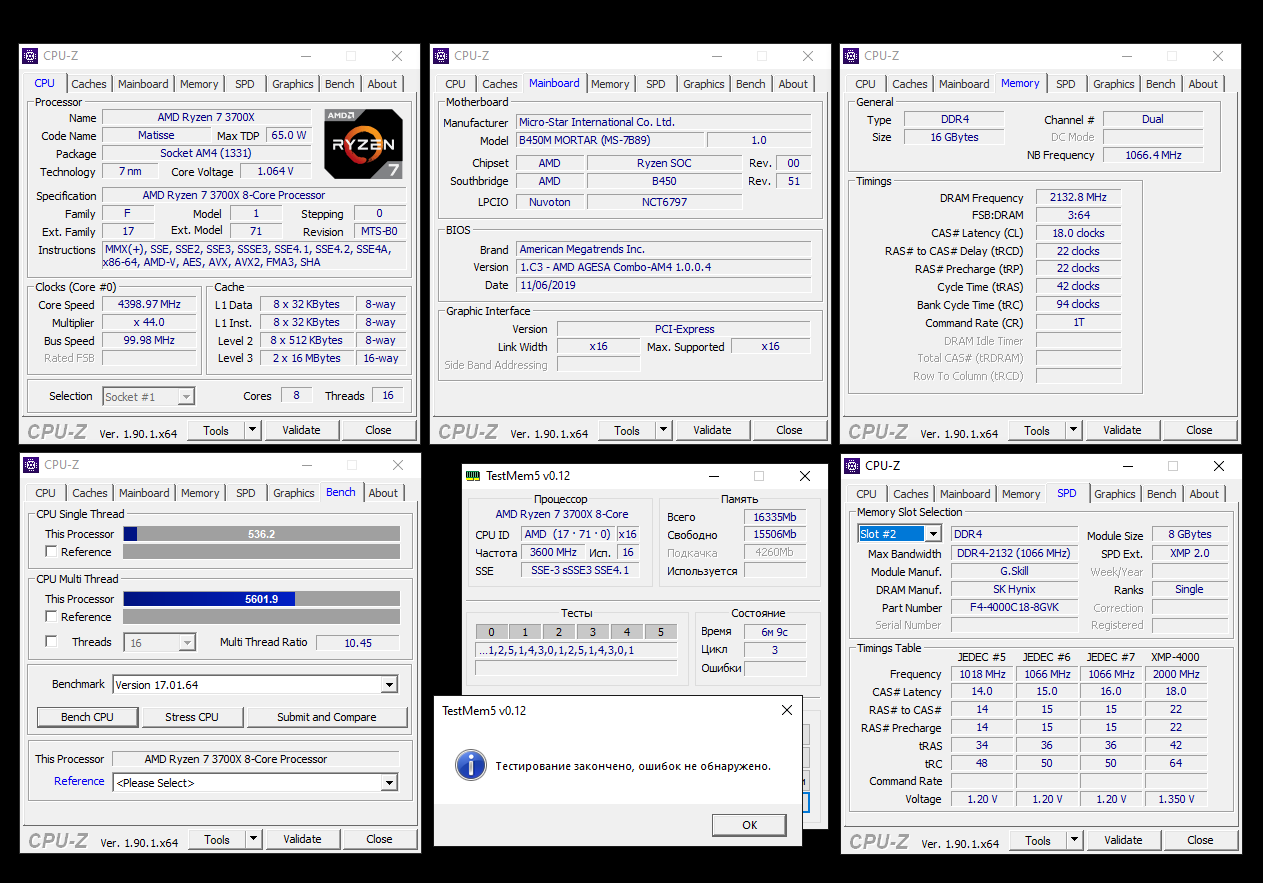The height and width of the screenshot is (883, 1263).
Task: Click CPU-Z icon in the Memory window title bar
Action: point(852,56)
